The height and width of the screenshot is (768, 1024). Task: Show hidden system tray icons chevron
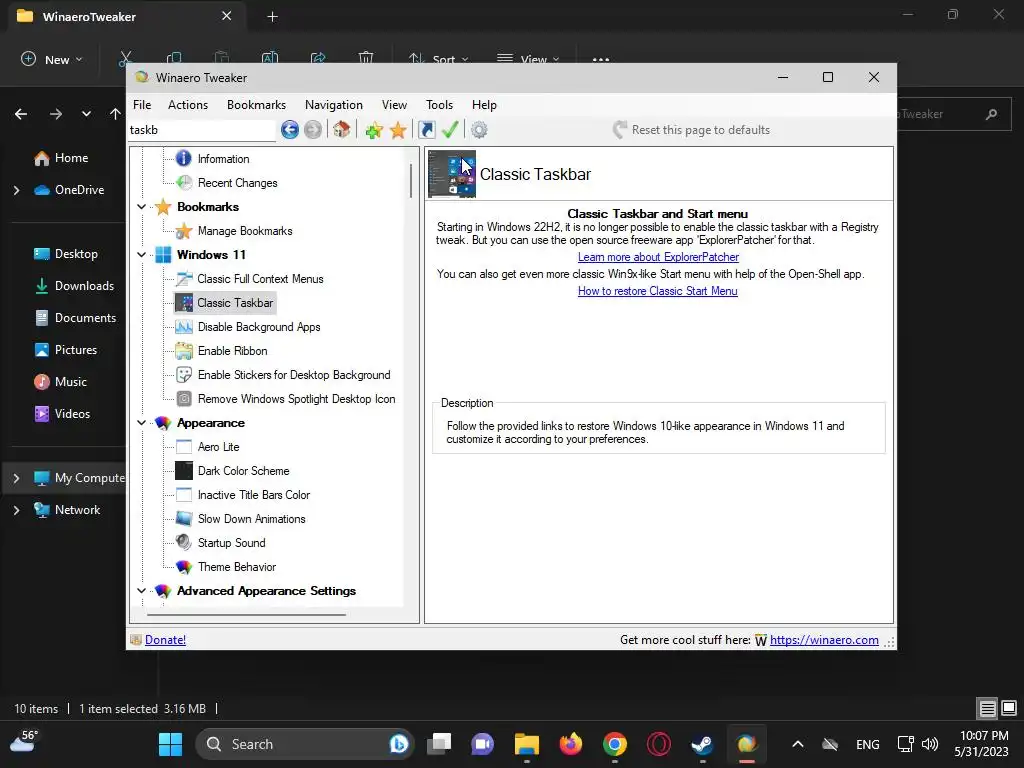797,744
